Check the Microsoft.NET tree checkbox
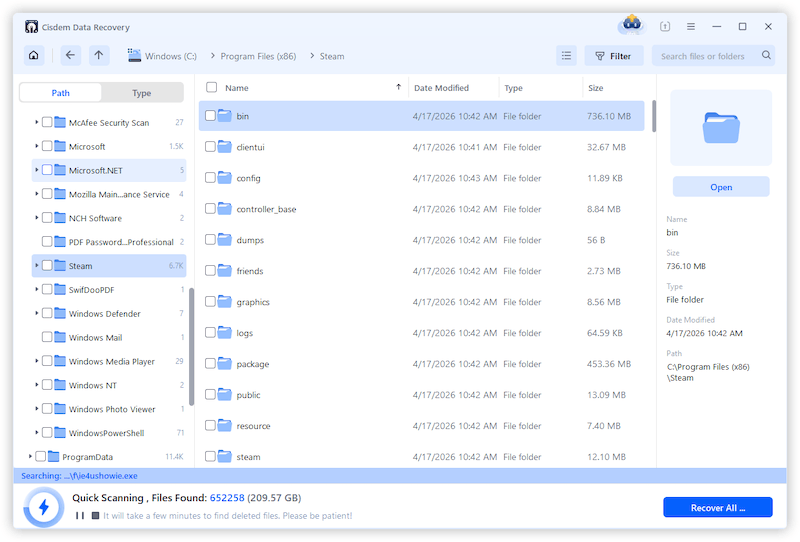This screenshot has width=800, height=542. pyautogui.click(x=47, y=170)
